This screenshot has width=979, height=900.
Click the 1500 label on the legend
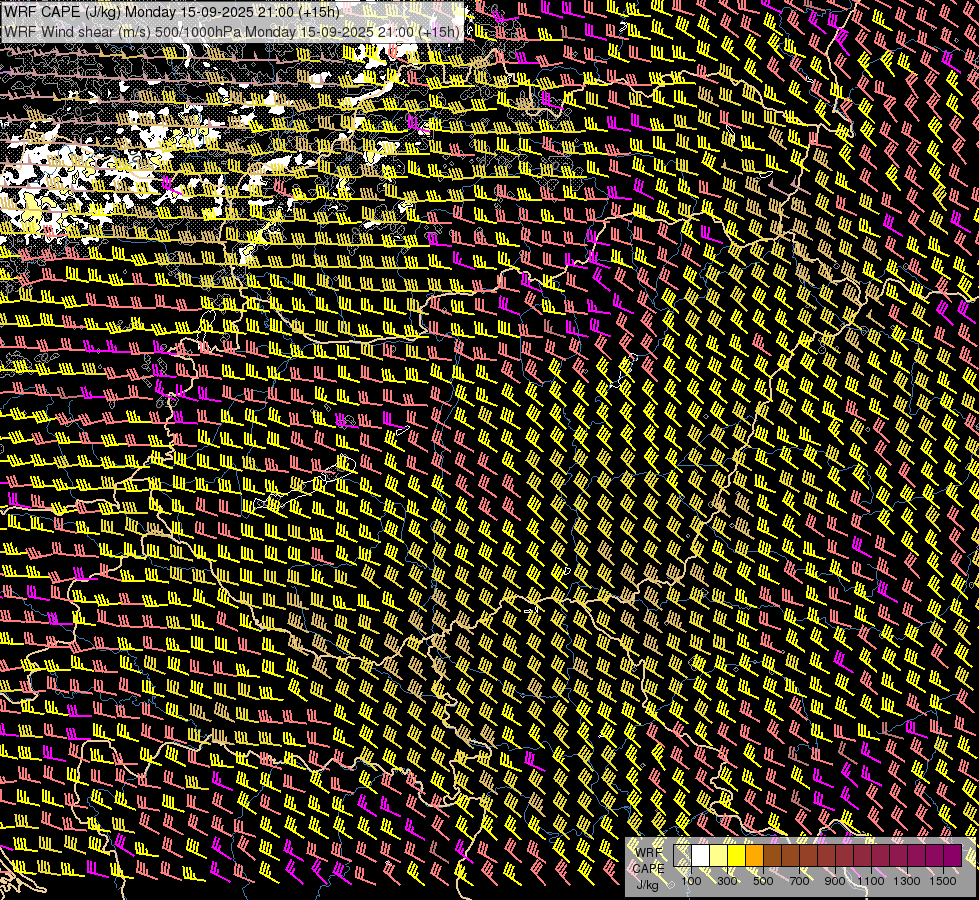[943, 881]
